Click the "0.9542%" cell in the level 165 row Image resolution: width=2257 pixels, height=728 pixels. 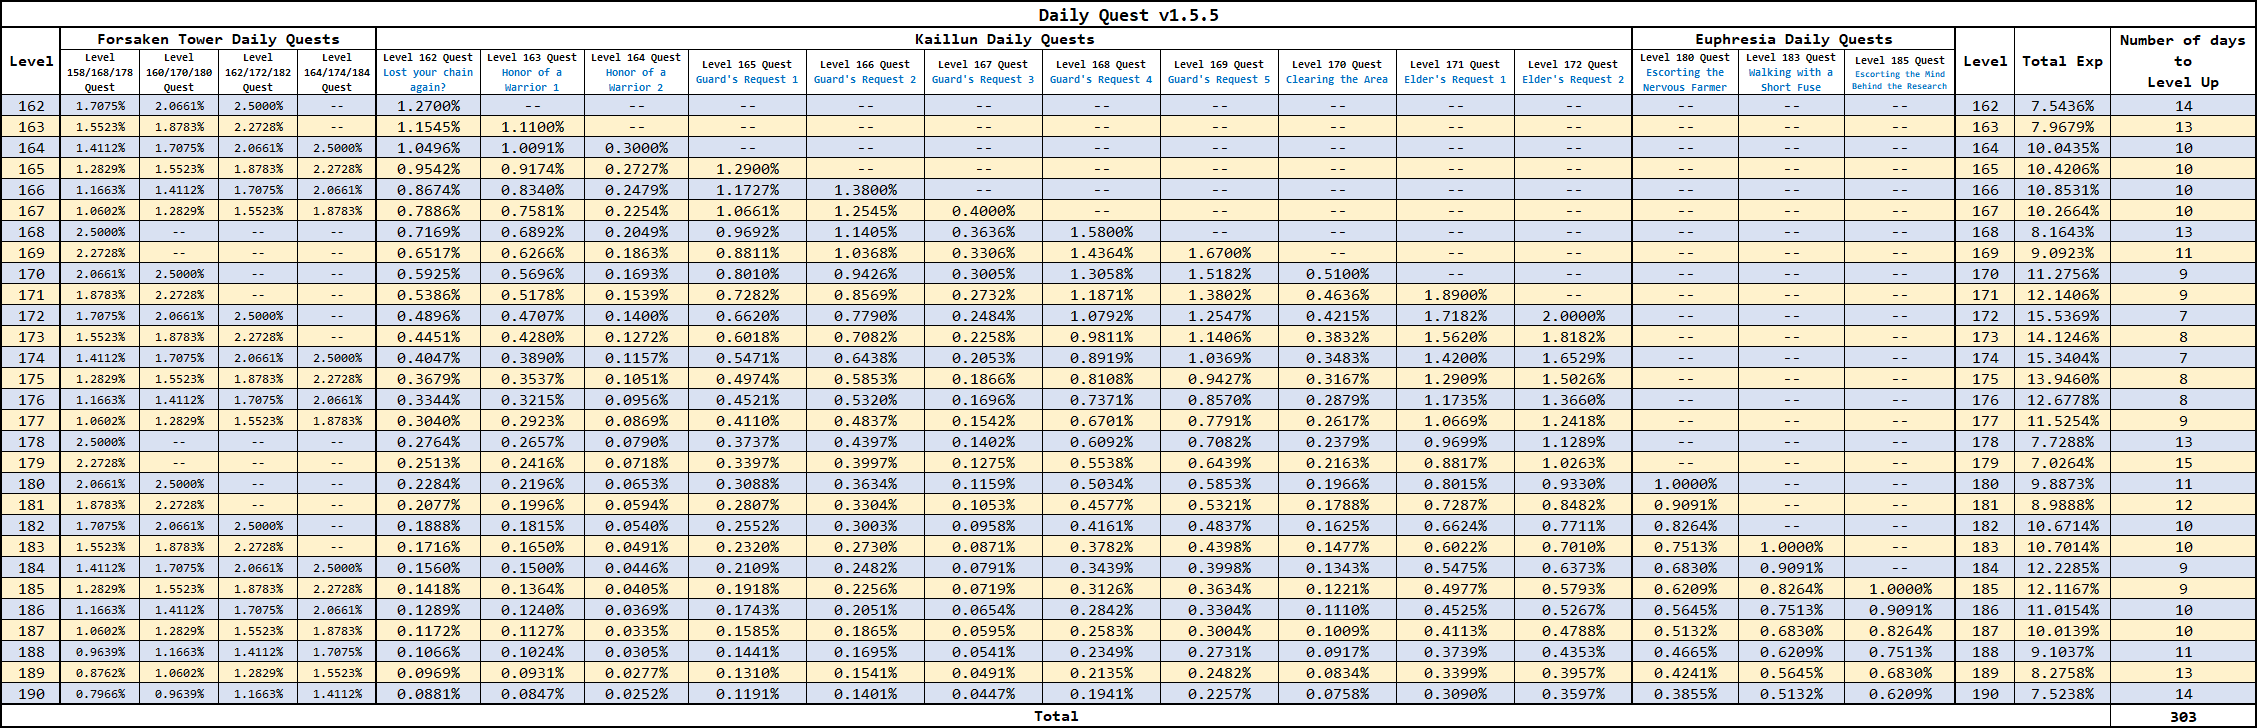pyautogui.click(x=428, y=169)
